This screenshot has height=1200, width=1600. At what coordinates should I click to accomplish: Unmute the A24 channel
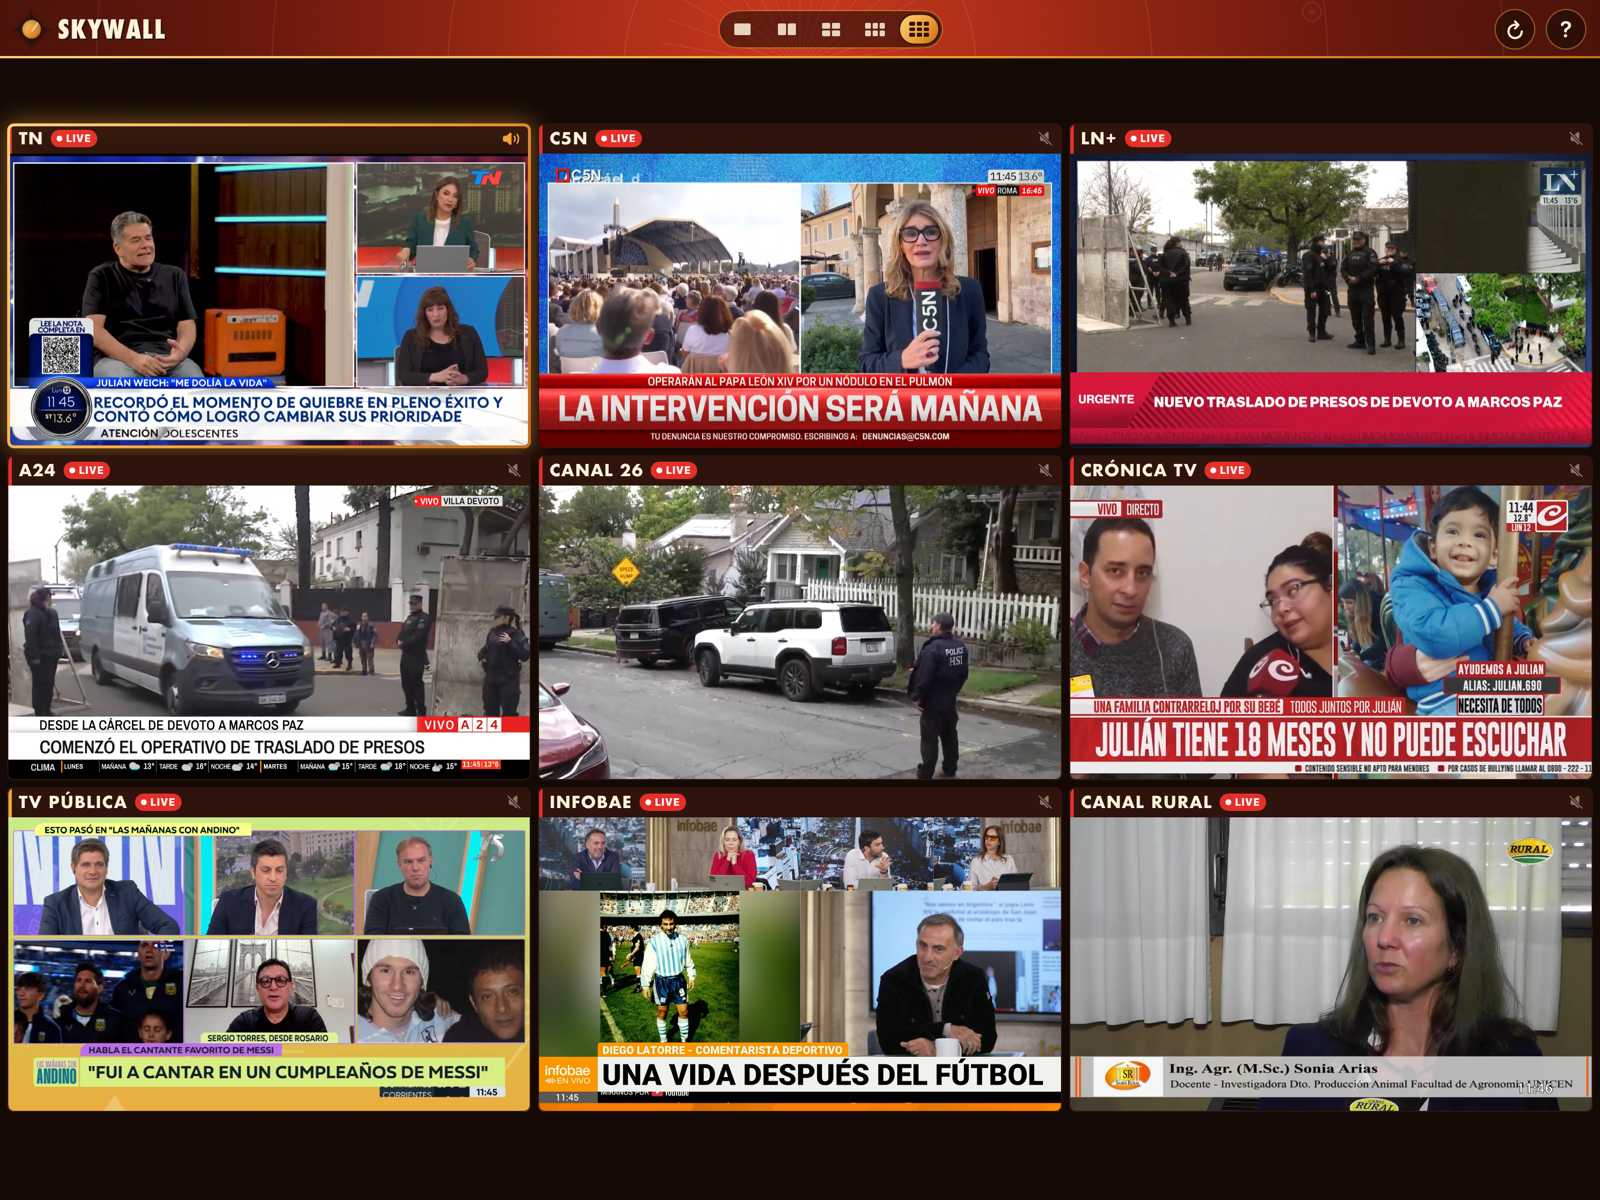click(513, 470)
